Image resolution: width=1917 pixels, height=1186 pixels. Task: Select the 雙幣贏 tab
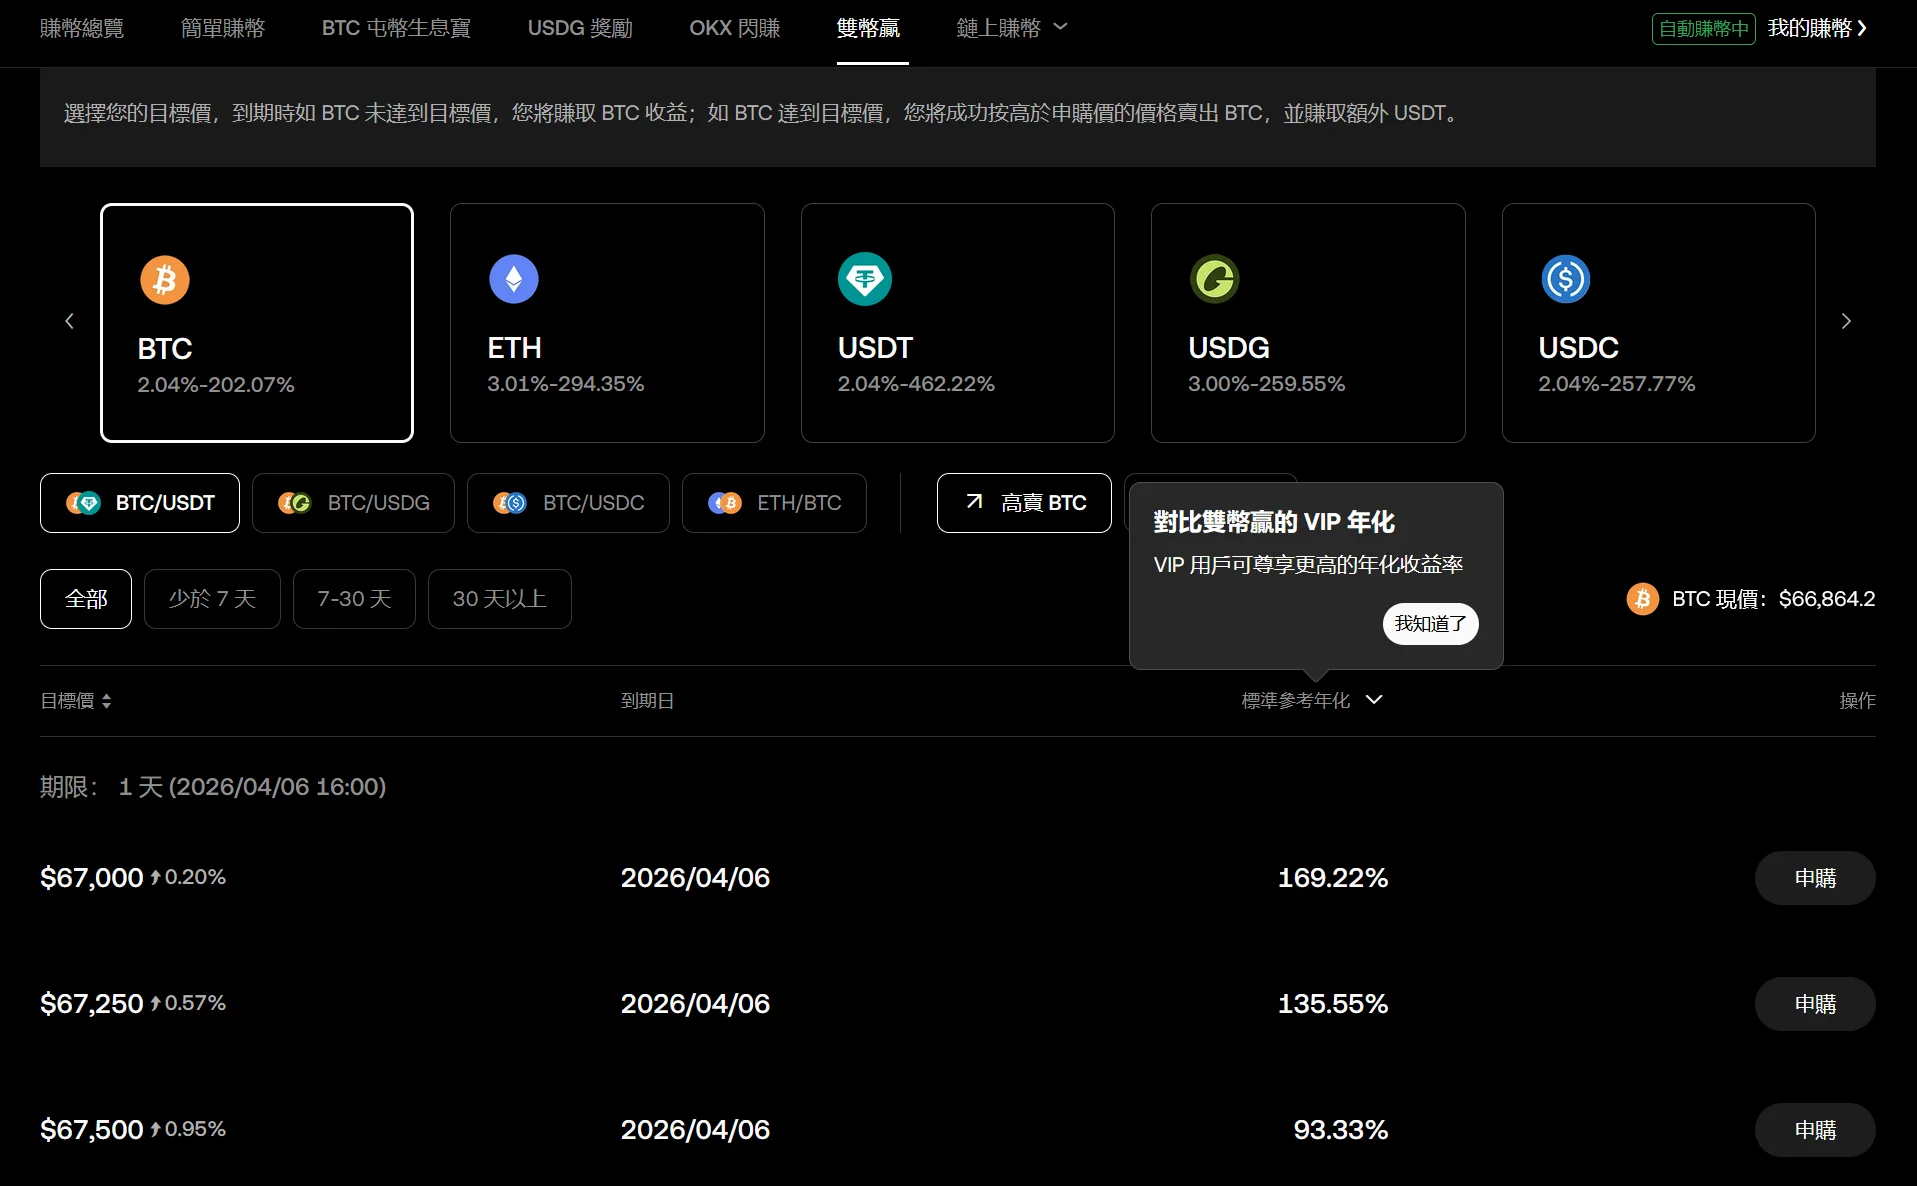click(x=868, y=28)
